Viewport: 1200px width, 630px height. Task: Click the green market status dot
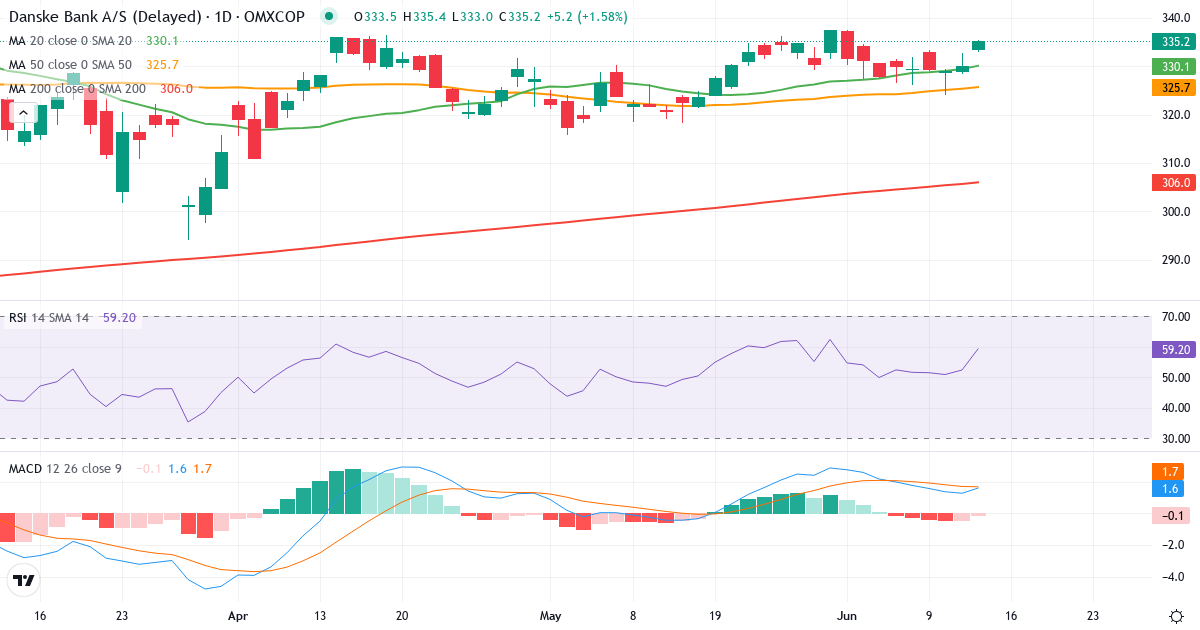pos(329,16)
